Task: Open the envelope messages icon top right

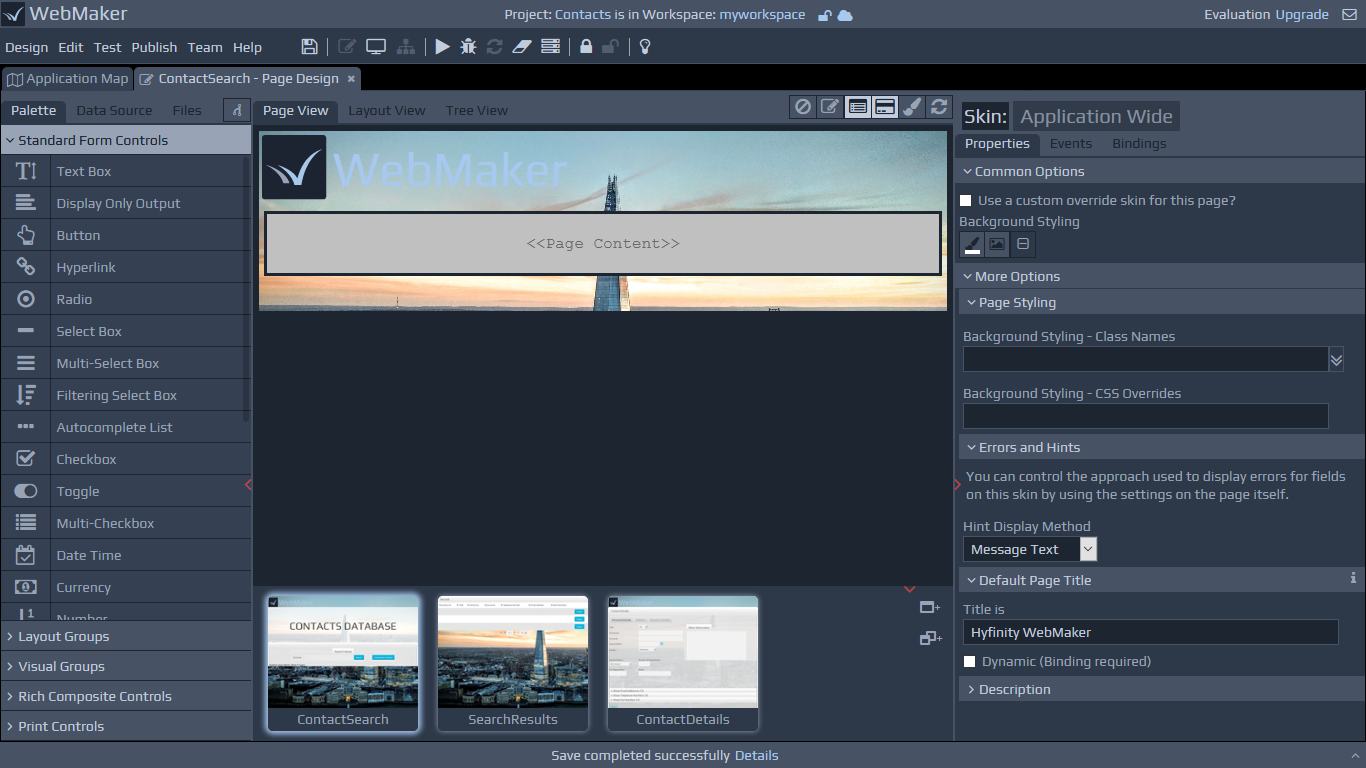Action: click(1349, 15)
